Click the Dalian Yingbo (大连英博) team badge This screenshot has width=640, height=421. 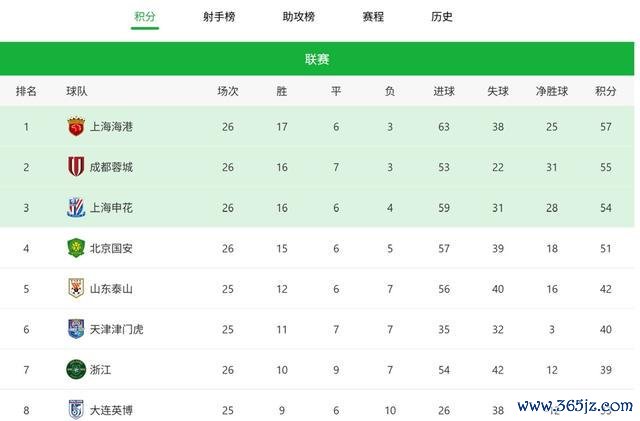[x=76, y=410]
